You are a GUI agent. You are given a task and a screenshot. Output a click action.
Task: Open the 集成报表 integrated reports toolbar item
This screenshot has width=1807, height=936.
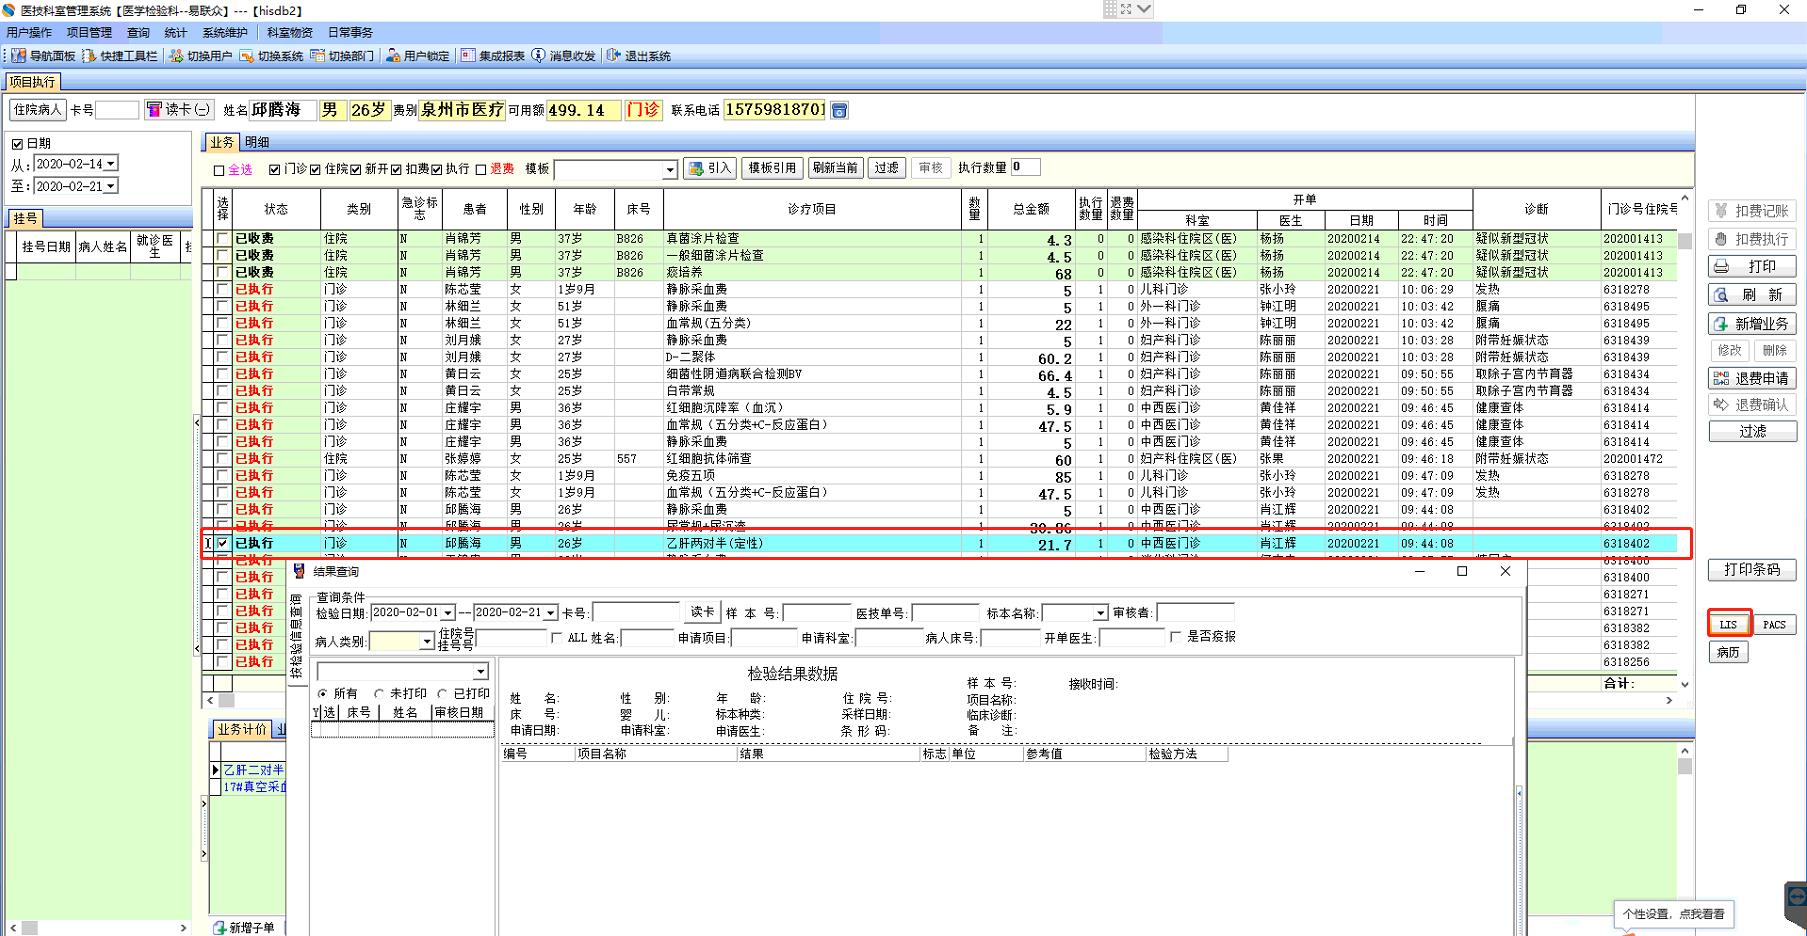tap(493, 56)
